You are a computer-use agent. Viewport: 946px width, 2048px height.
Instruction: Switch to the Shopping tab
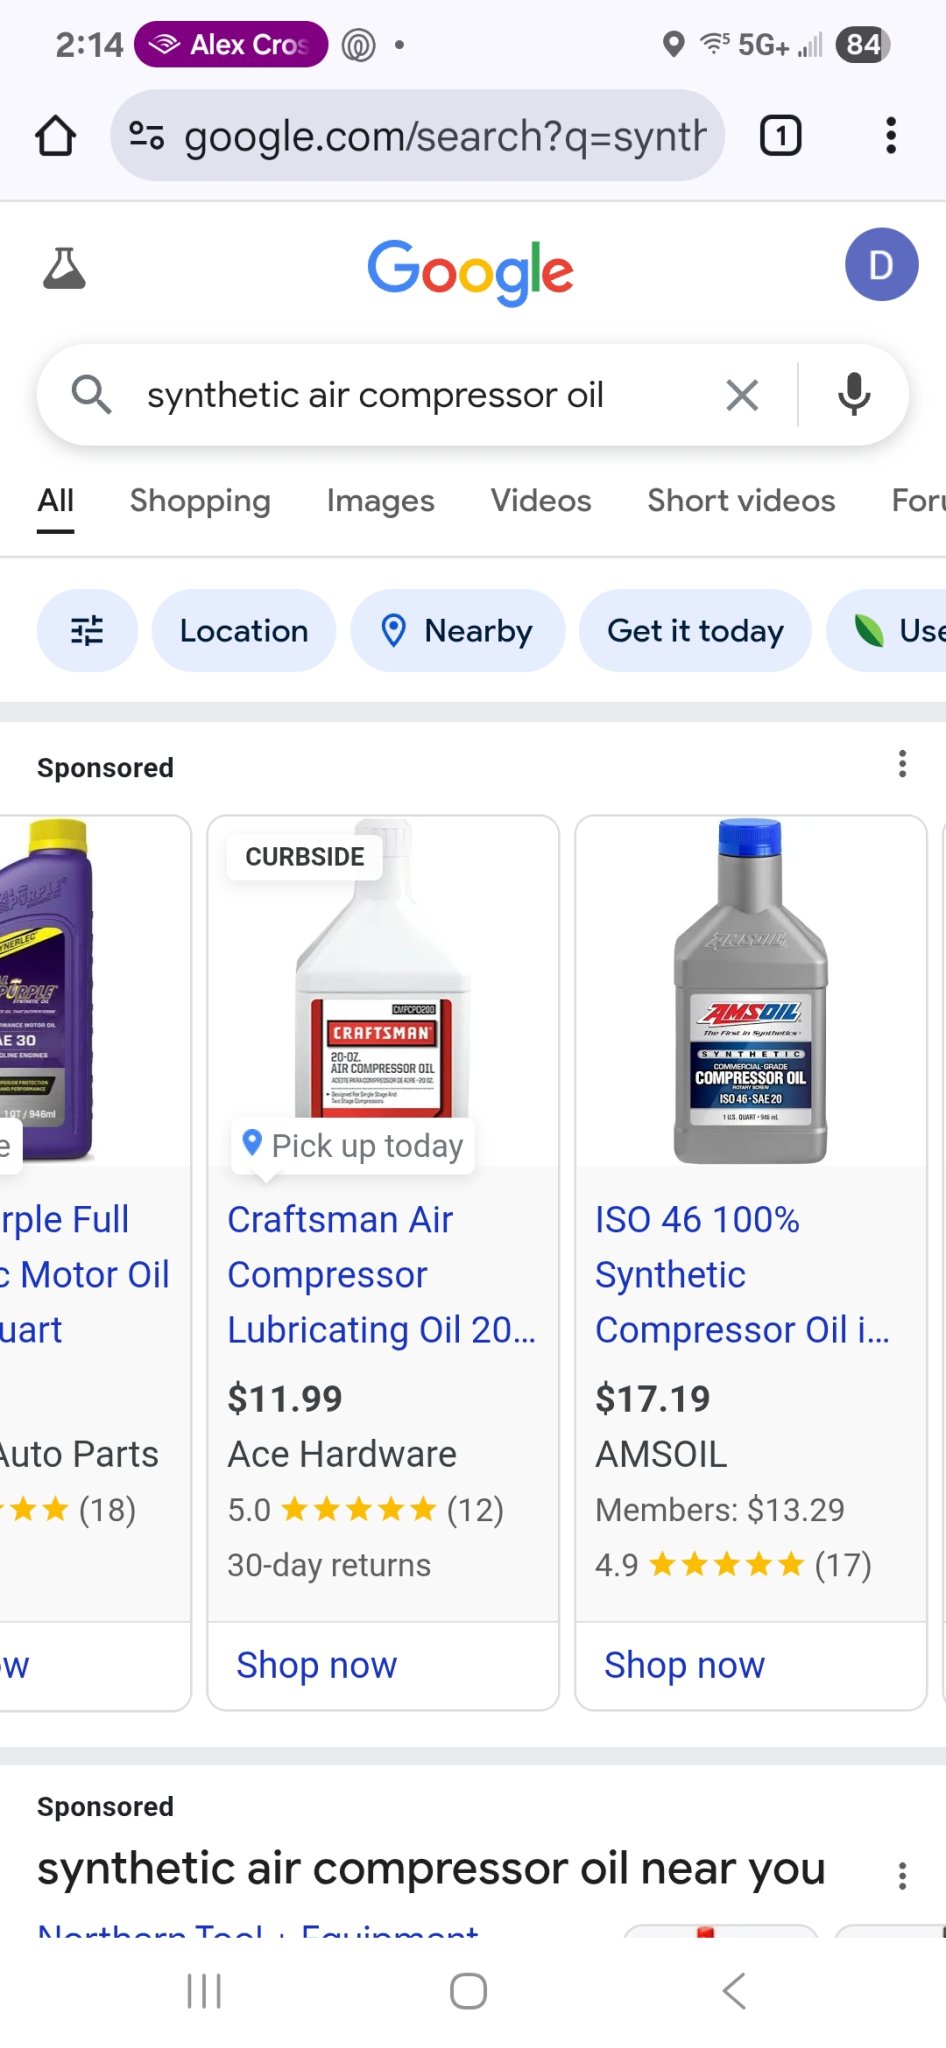tap(200, 501)
